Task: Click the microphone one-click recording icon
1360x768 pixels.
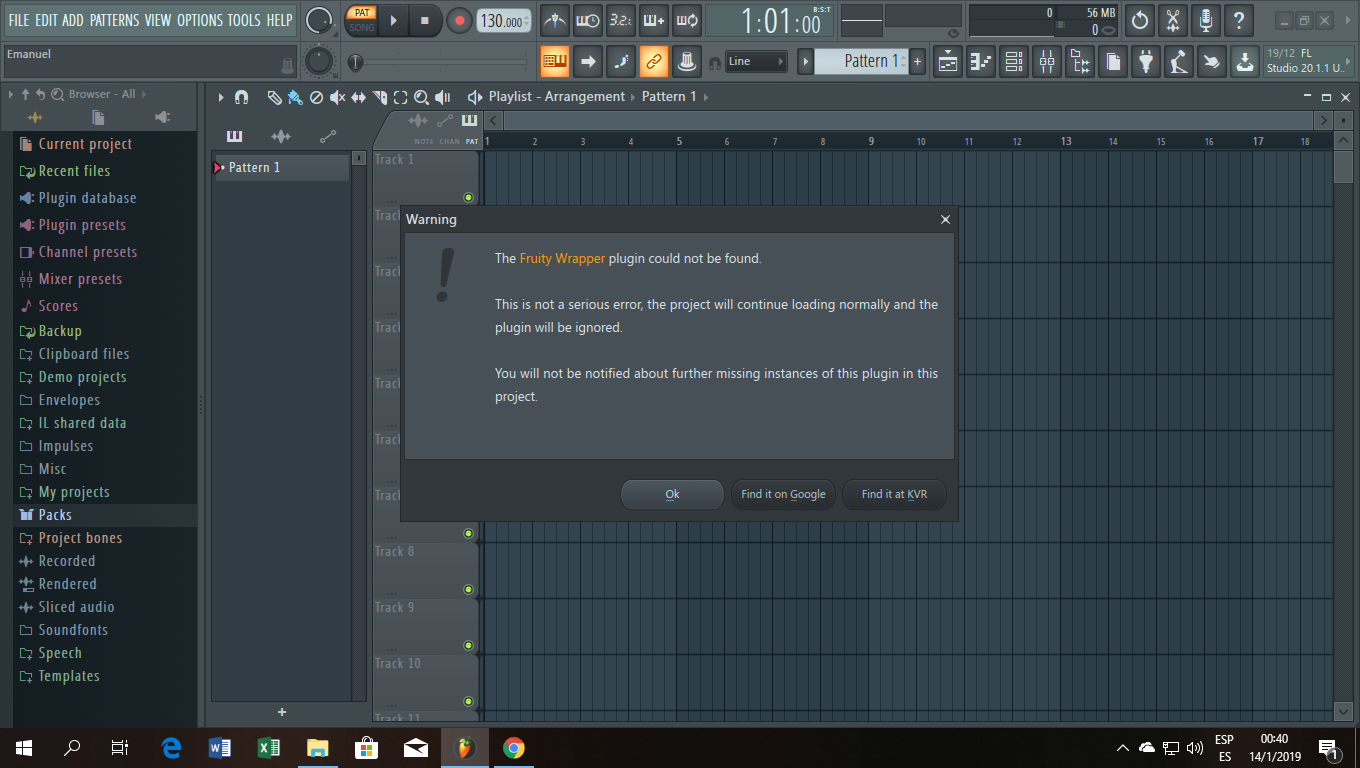Action: (x=1206, y=20)
